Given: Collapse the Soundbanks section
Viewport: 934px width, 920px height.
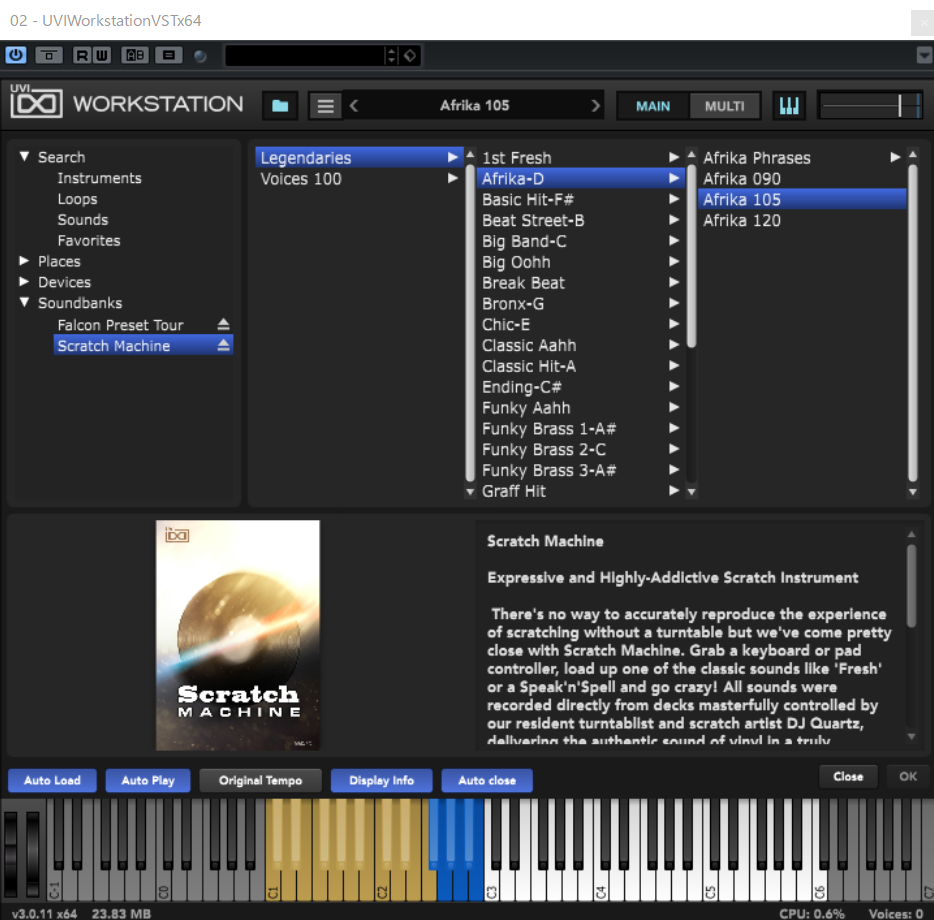Looking at the screenshot, I should [24, 303].
